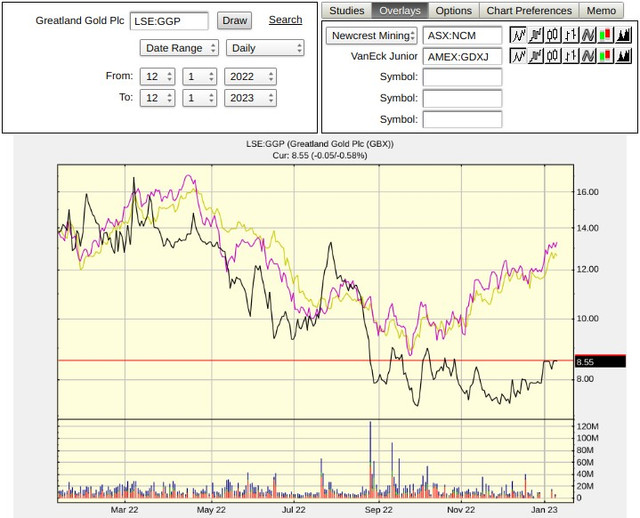Select OHLC bar style for ASX:NCM overlay

point(571,36)
